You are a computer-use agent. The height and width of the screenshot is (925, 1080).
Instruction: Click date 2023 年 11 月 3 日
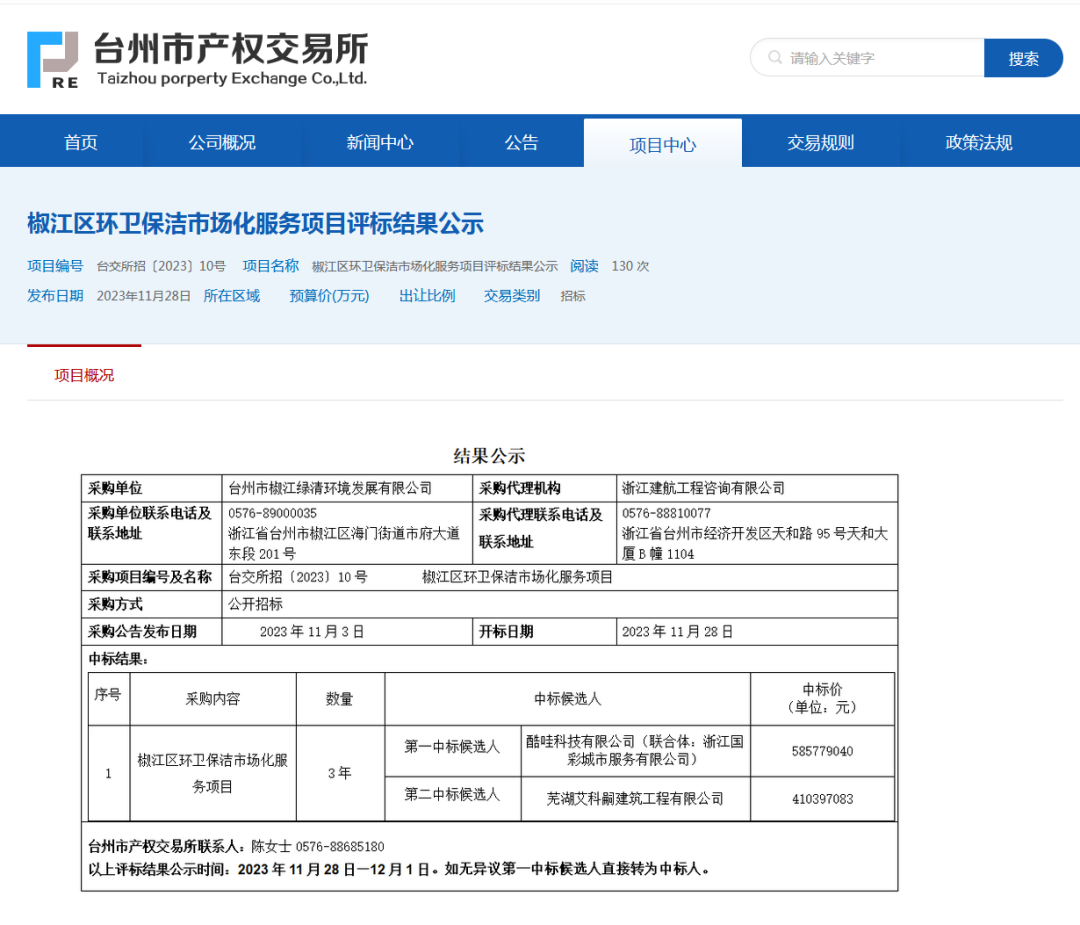pyautogui.click(x=312, y=632)
